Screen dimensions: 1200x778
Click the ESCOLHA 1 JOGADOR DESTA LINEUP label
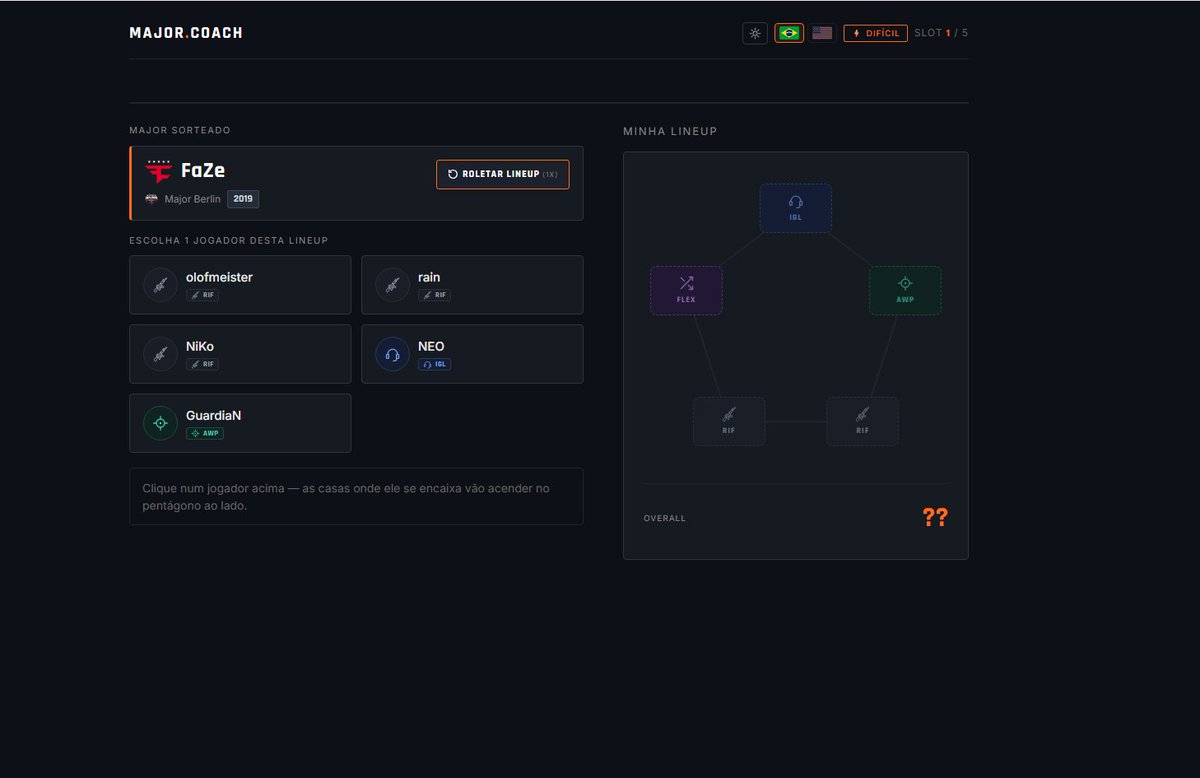tap(228, 240)
